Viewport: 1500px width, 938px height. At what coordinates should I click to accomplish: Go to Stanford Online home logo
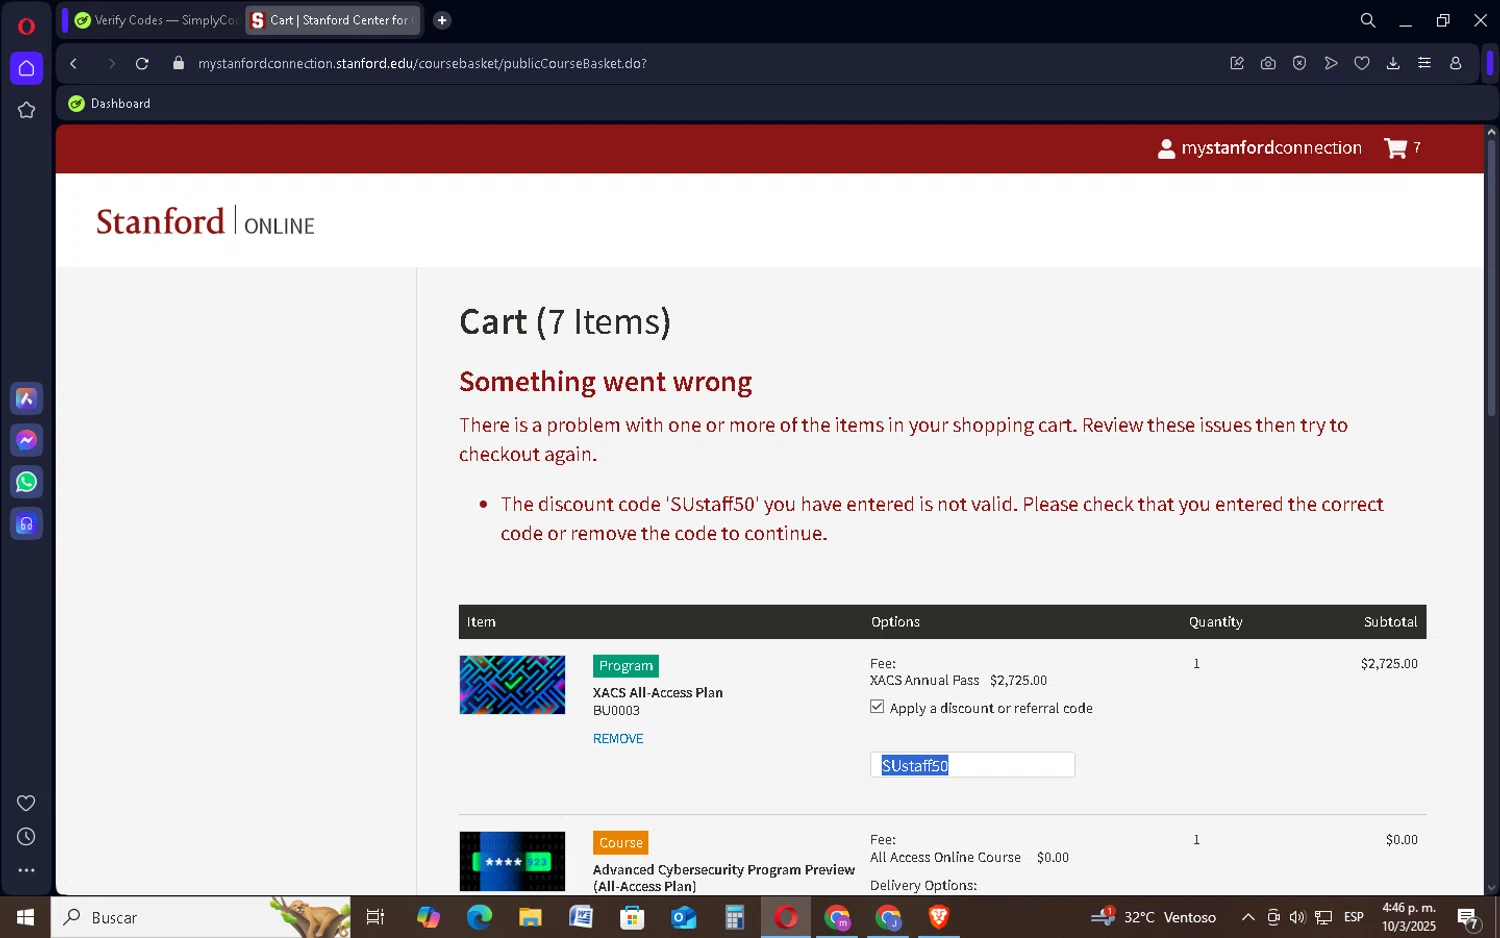coord(205,221)
